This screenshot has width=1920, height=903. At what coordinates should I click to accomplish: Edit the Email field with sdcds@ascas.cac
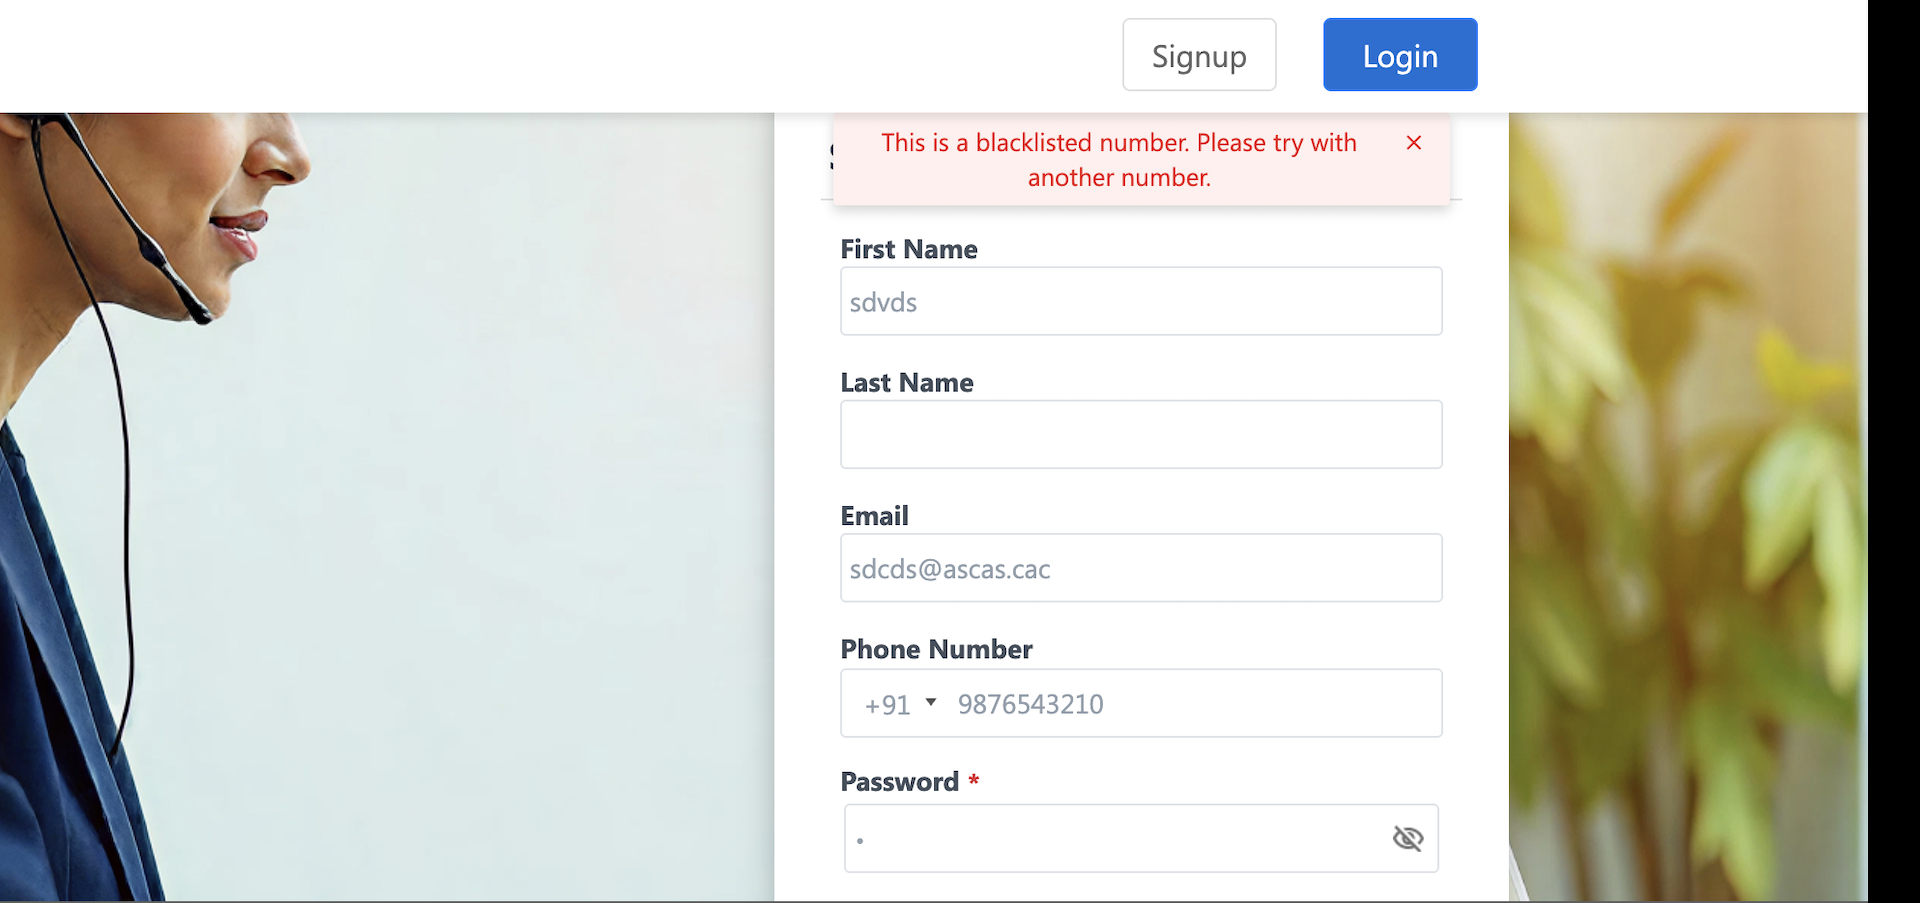coord(1140,569)
